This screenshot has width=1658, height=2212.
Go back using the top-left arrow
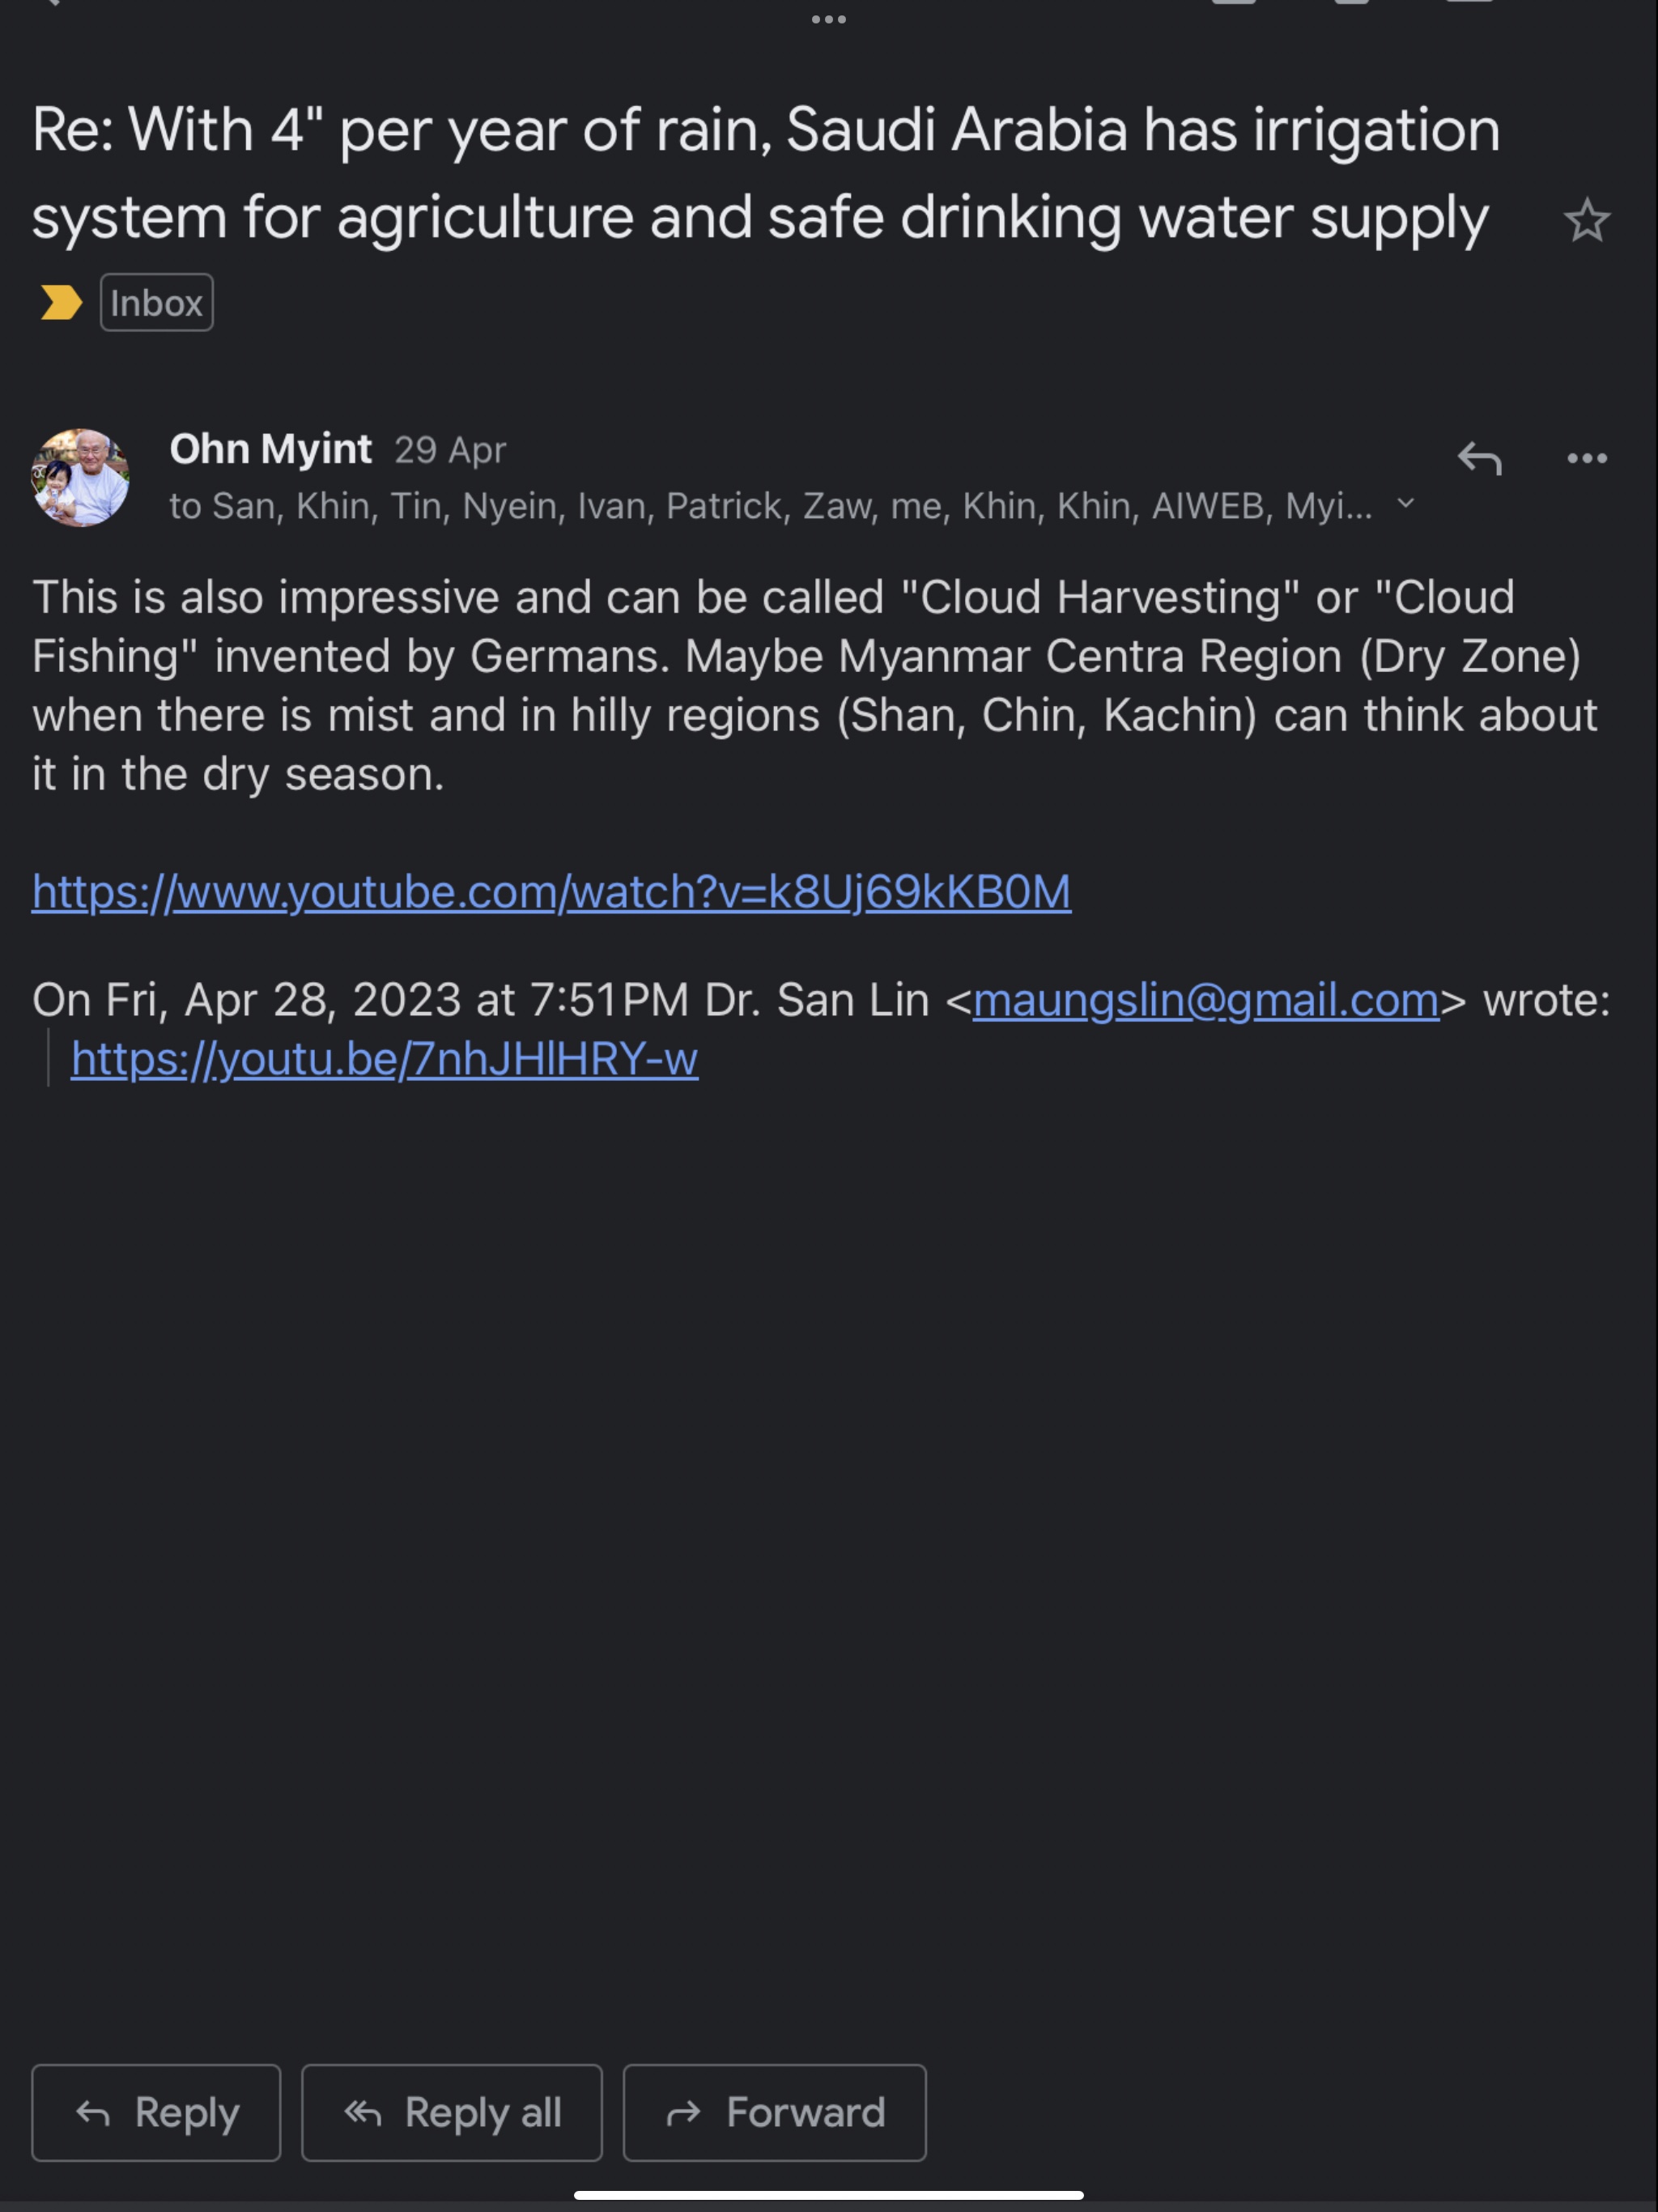(x=50, y=3)
